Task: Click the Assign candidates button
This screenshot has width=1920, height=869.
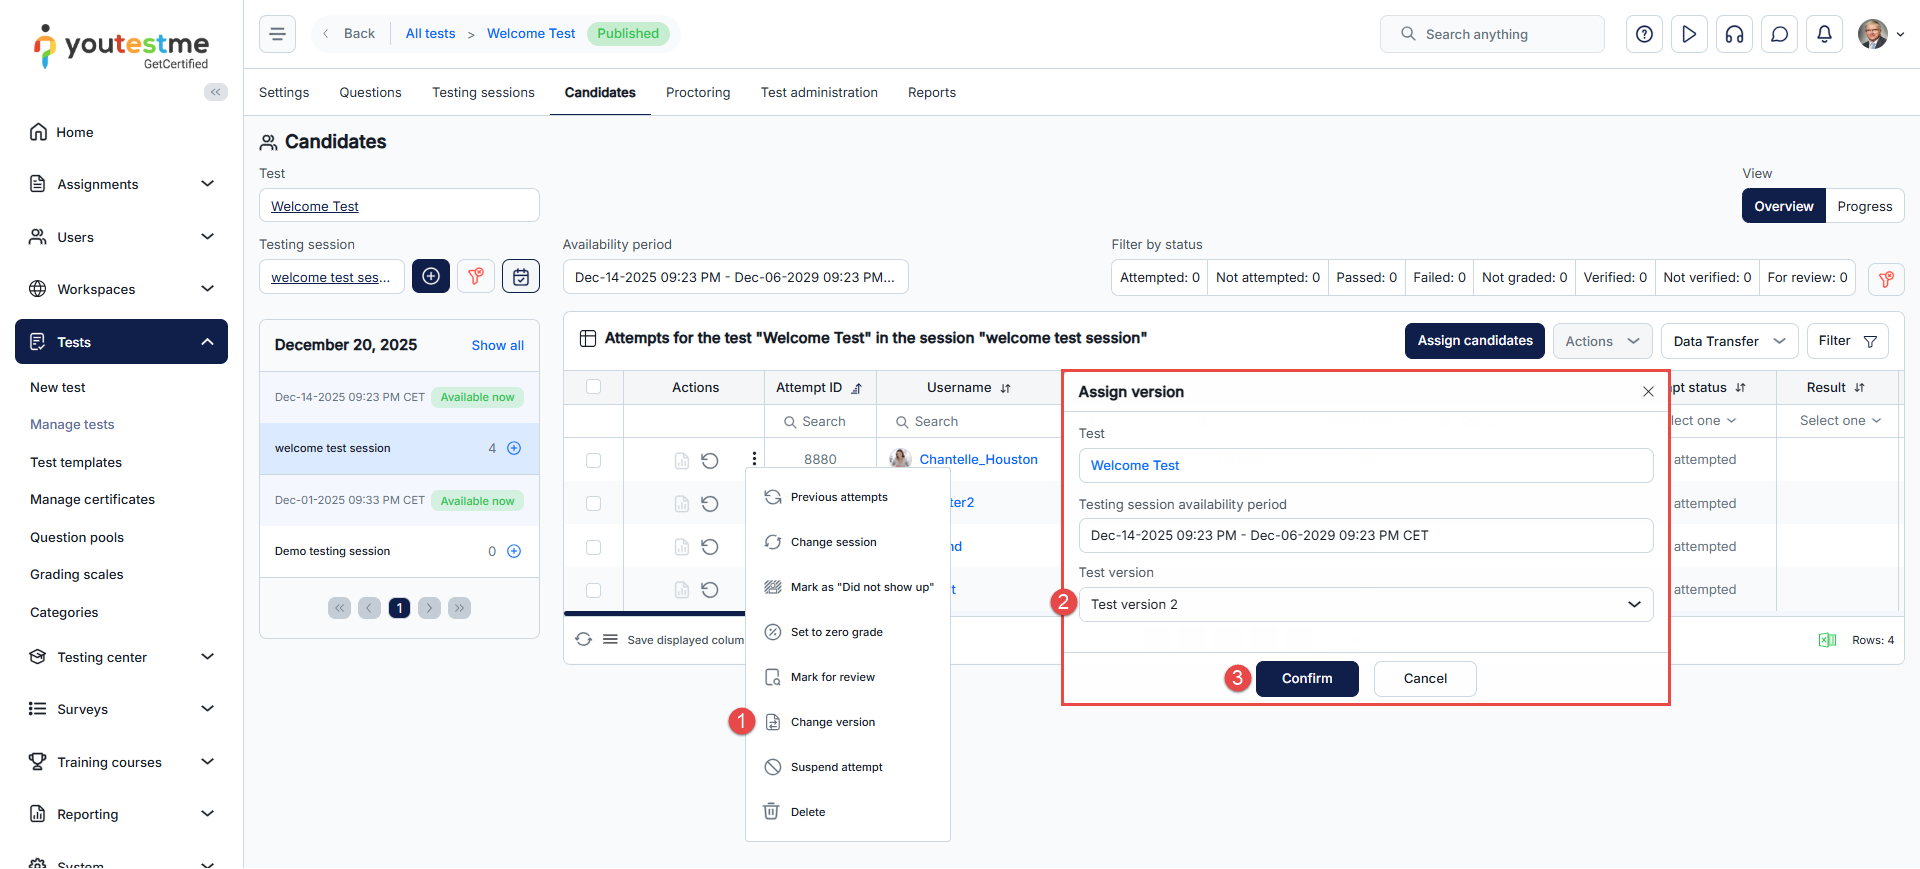Action: tap(1474, 341)
